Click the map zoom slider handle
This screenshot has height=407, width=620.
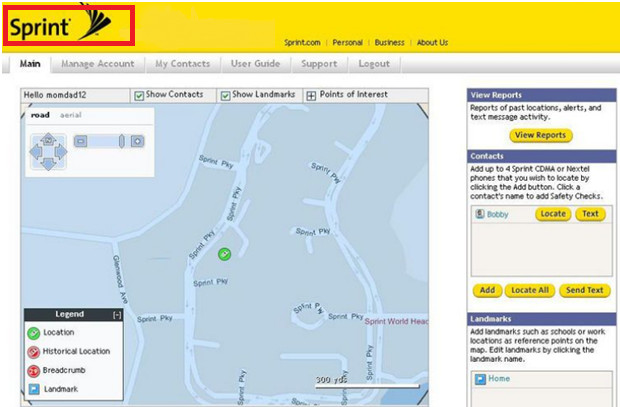(121, 141)
